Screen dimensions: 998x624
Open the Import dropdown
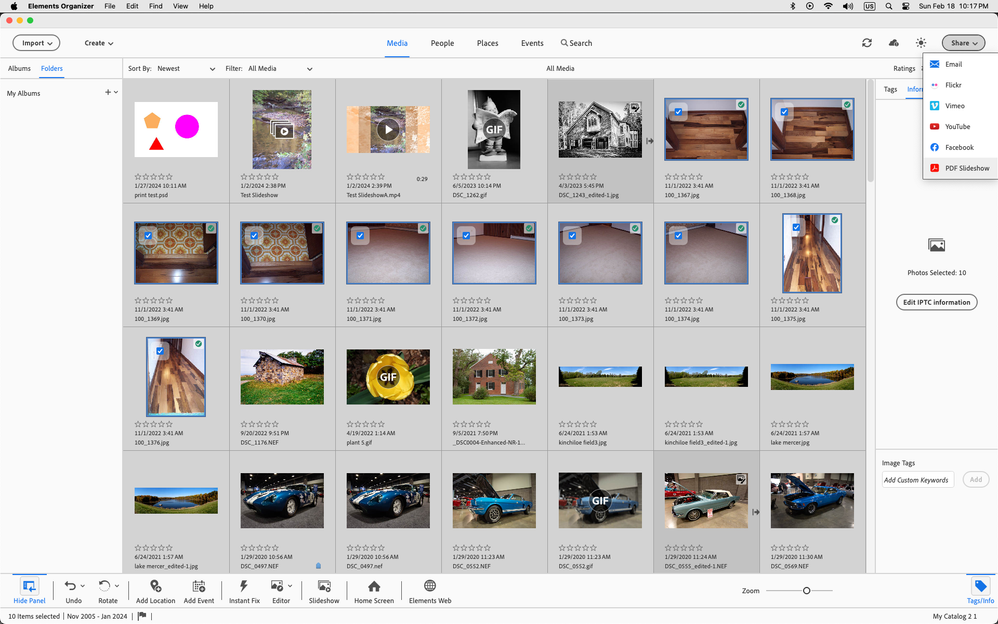[36, 43]
